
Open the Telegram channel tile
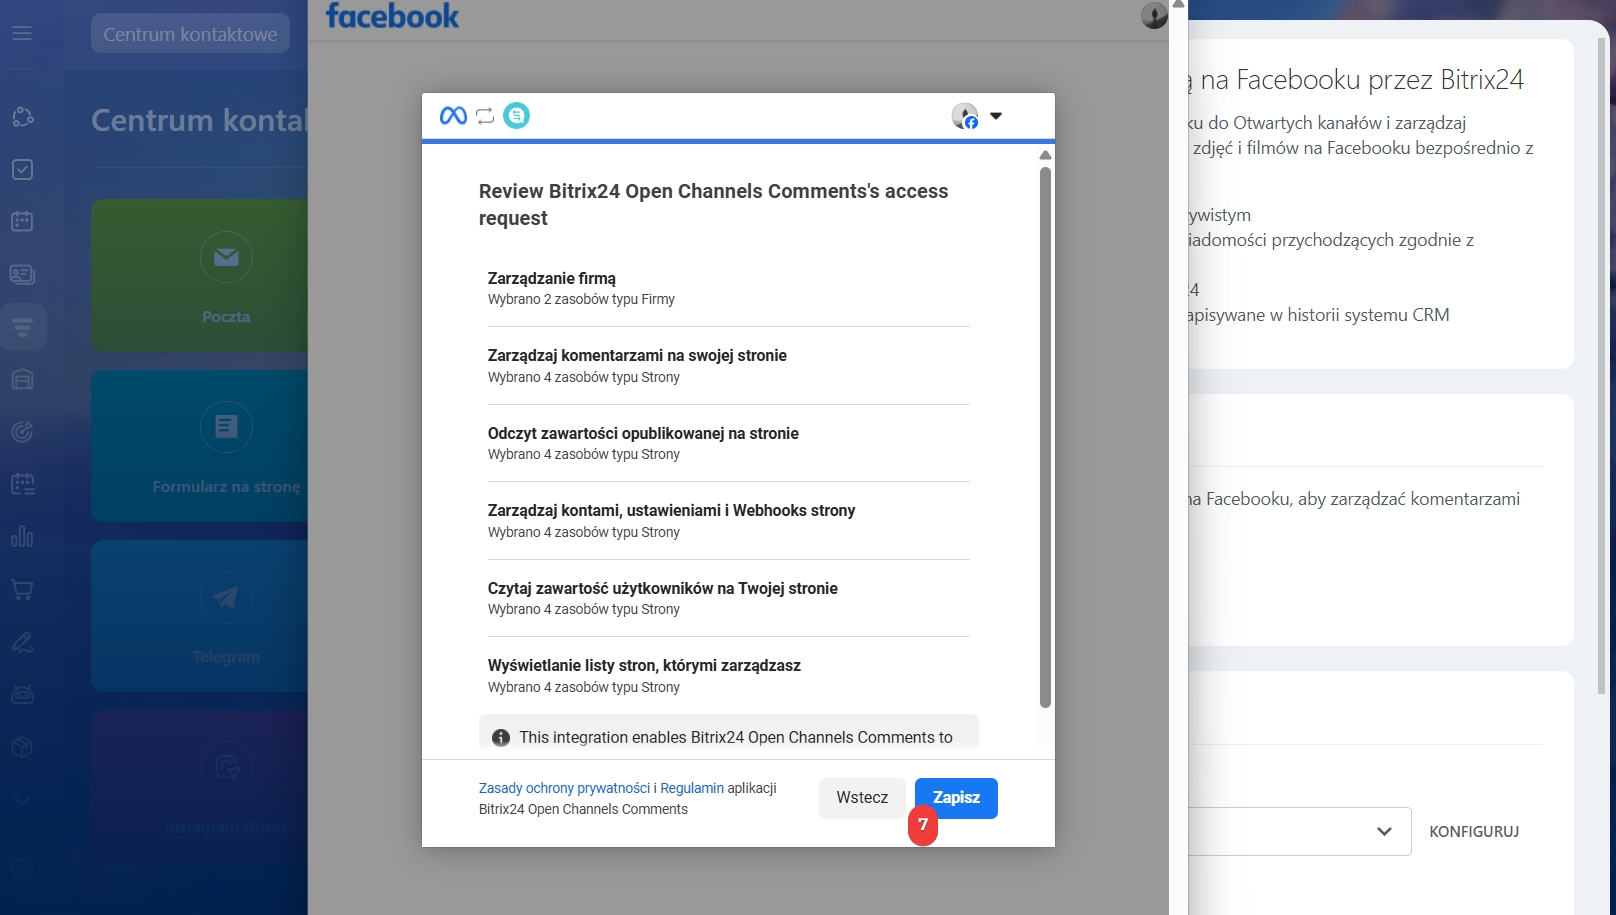click(200, 616)
